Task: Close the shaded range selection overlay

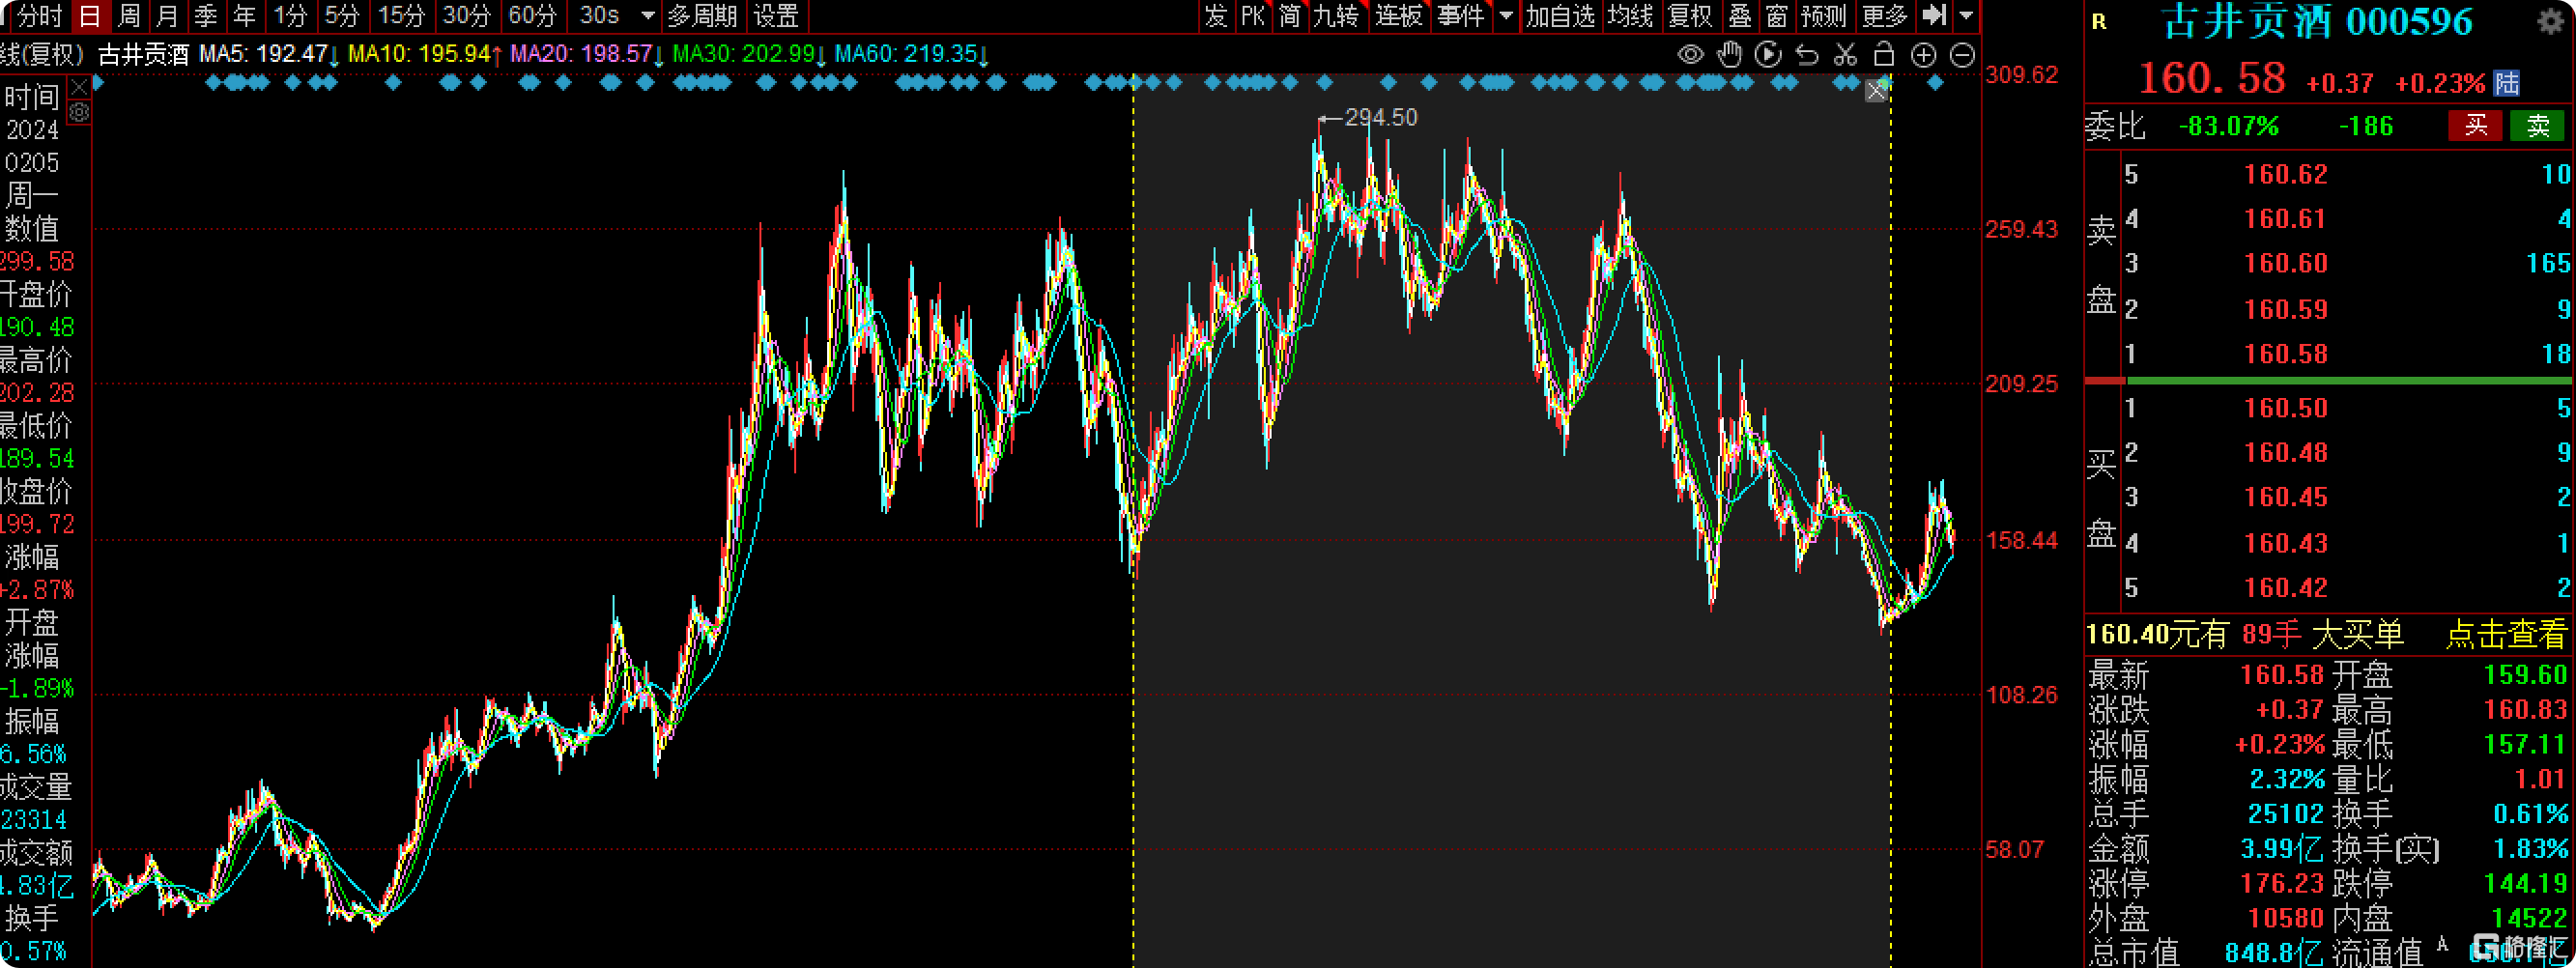Action: [x=1876, y=92]
